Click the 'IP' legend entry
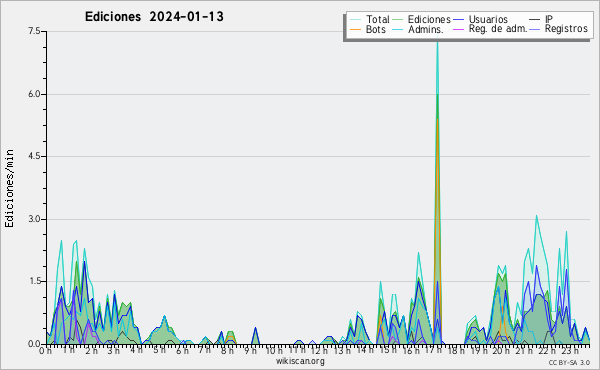 (549, 19)
